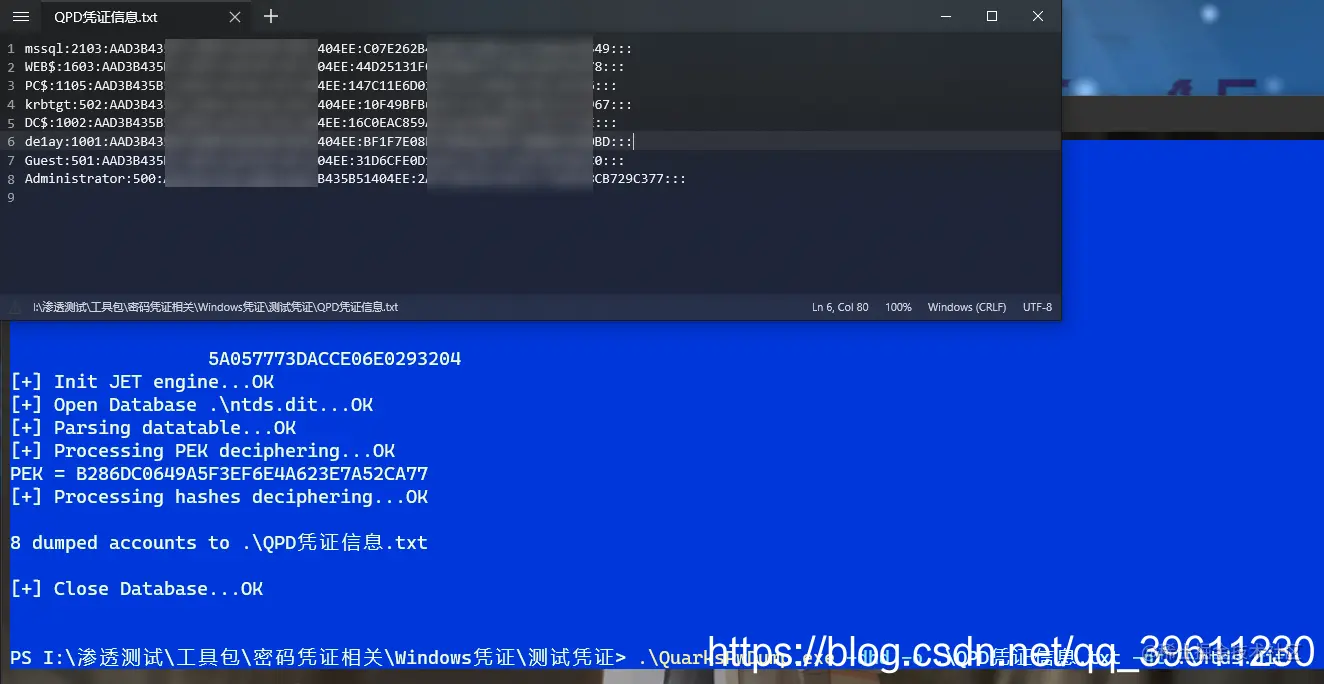This screenshot has width=1324, height=684.
Task: Open a new tab with the plus icon
Action: point(268,17)
